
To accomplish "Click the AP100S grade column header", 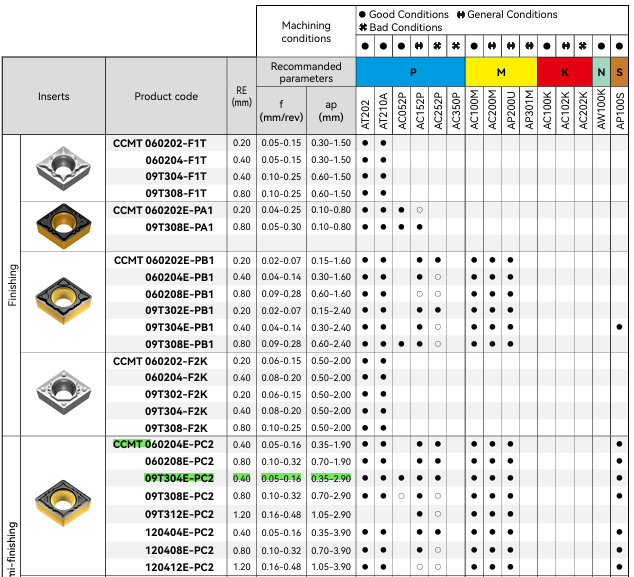I will click(619, 110).
